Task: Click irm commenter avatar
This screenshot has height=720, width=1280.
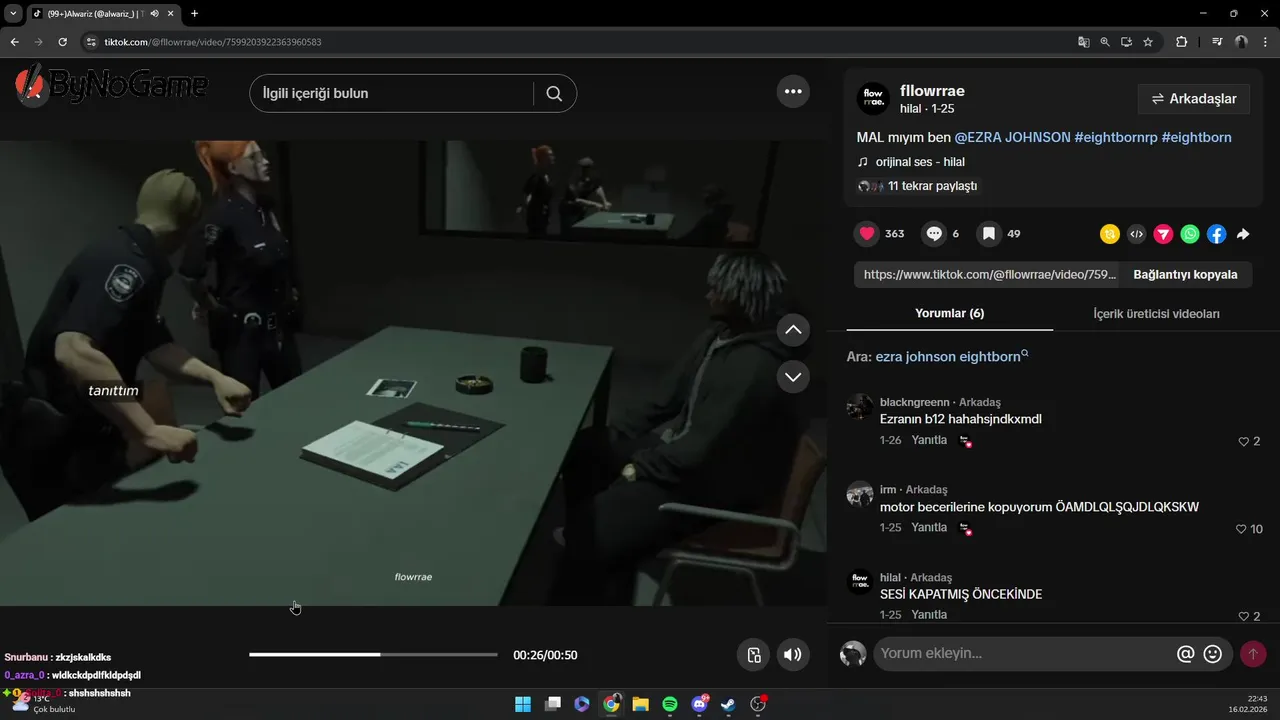Action: (x=860, y=494)
